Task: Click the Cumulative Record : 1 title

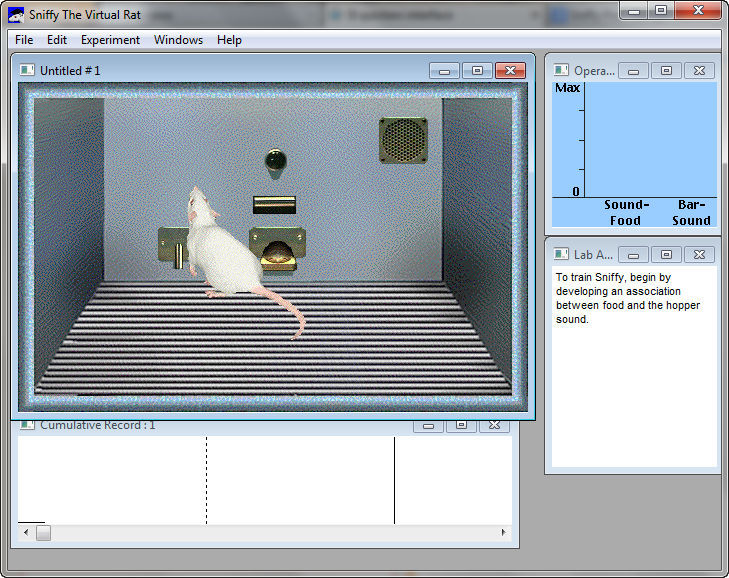Action: 98,425
